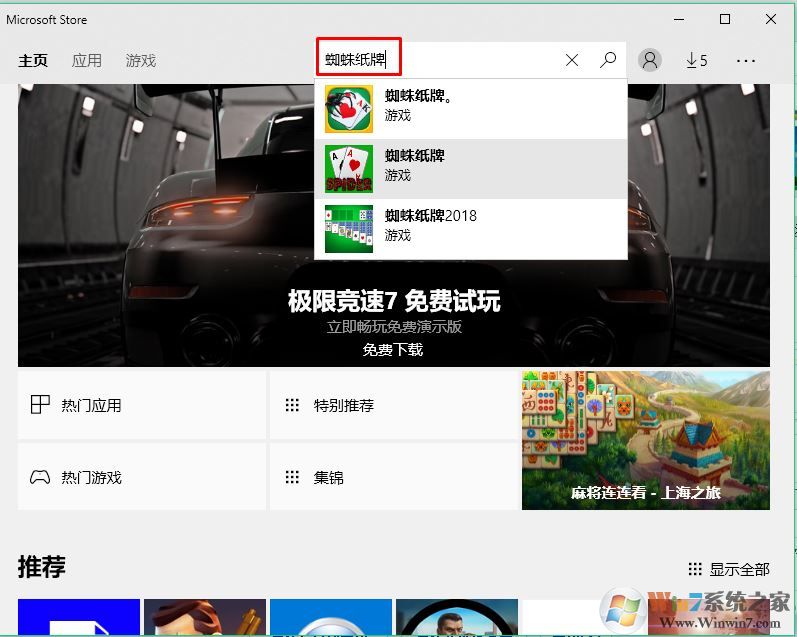Viewport: 797px width, 637px height.
Task: Open the three-dot more menu
Action: tap(746, 61)
